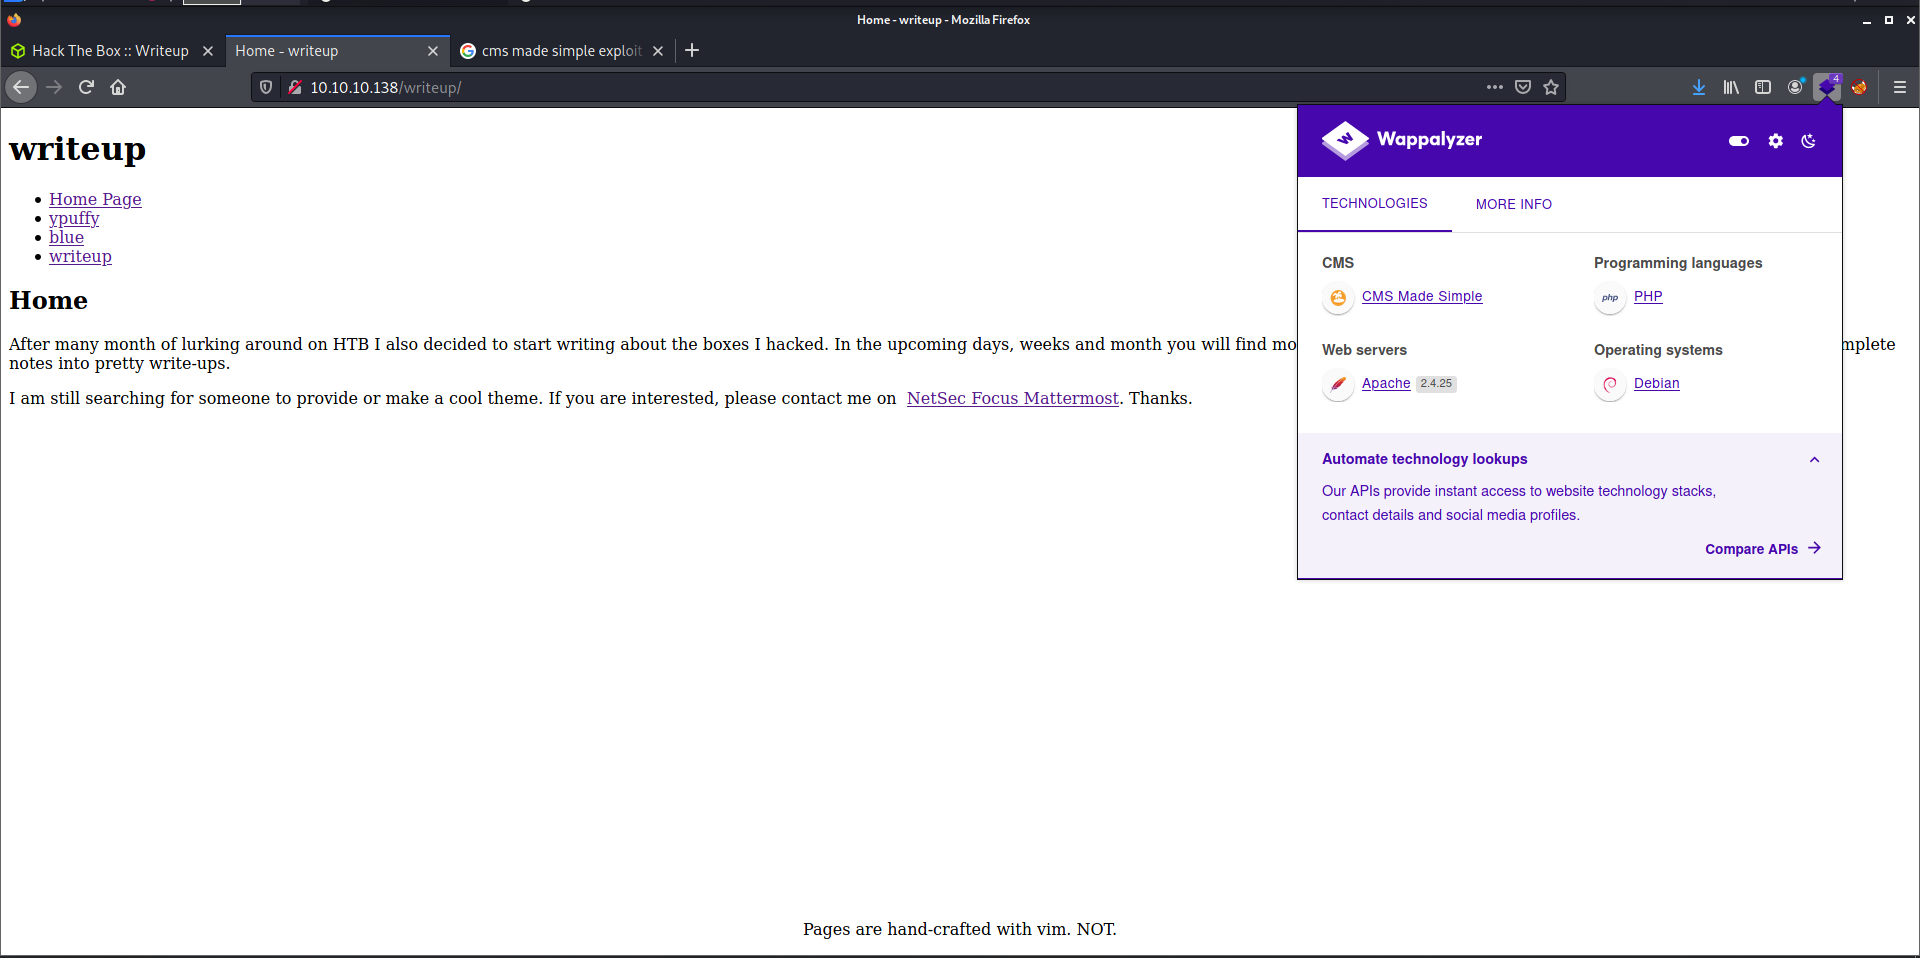Go back to the previous page

click(21, 87)
